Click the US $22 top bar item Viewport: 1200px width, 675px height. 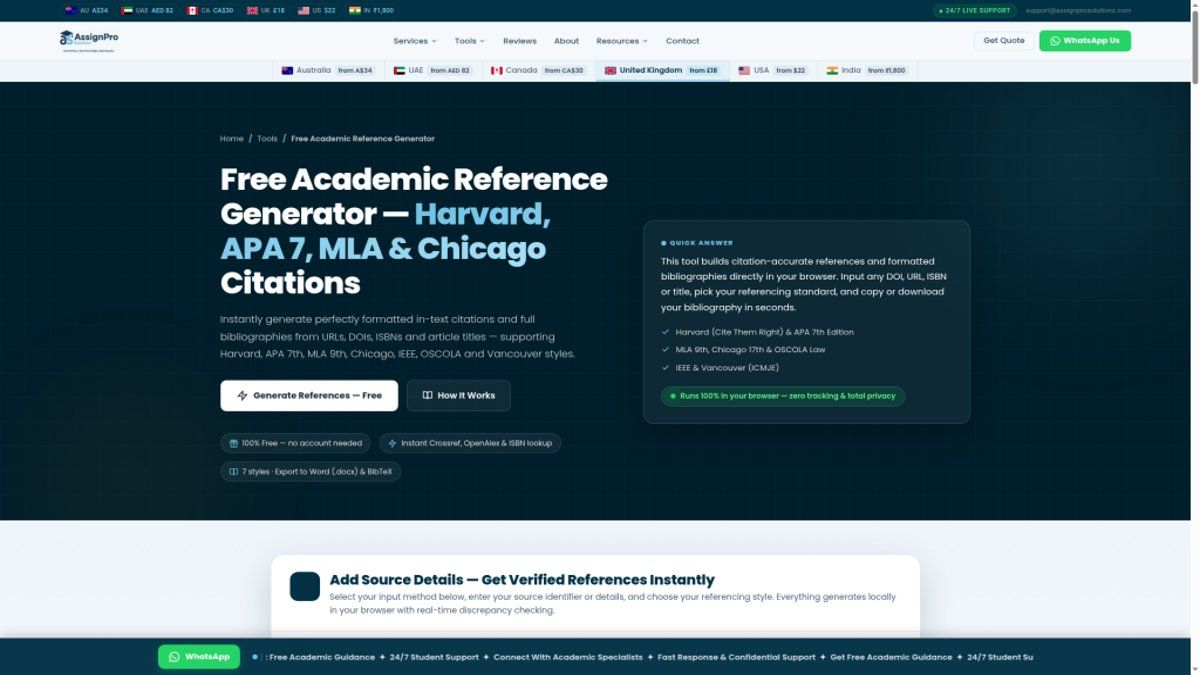[x=316, y=10]
